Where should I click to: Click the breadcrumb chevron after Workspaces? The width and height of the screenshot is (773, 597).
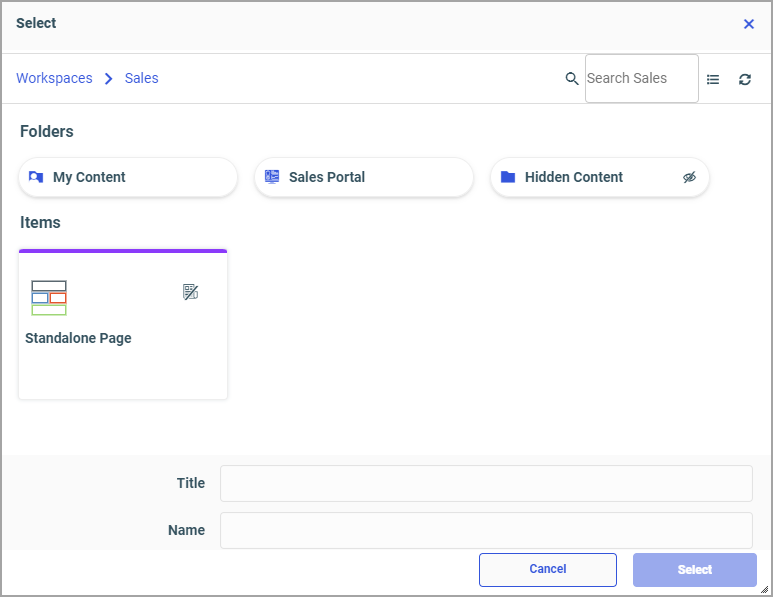pos(109,79)
